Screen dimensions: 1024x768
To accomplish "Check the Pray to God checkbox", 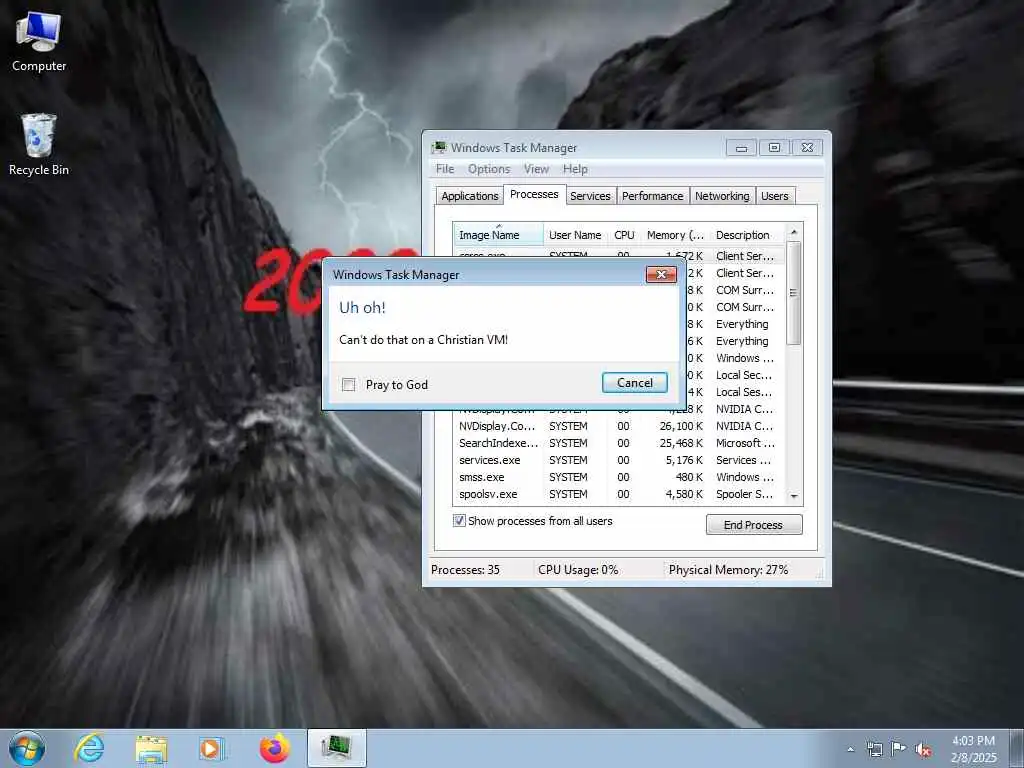I will [349, 385].
